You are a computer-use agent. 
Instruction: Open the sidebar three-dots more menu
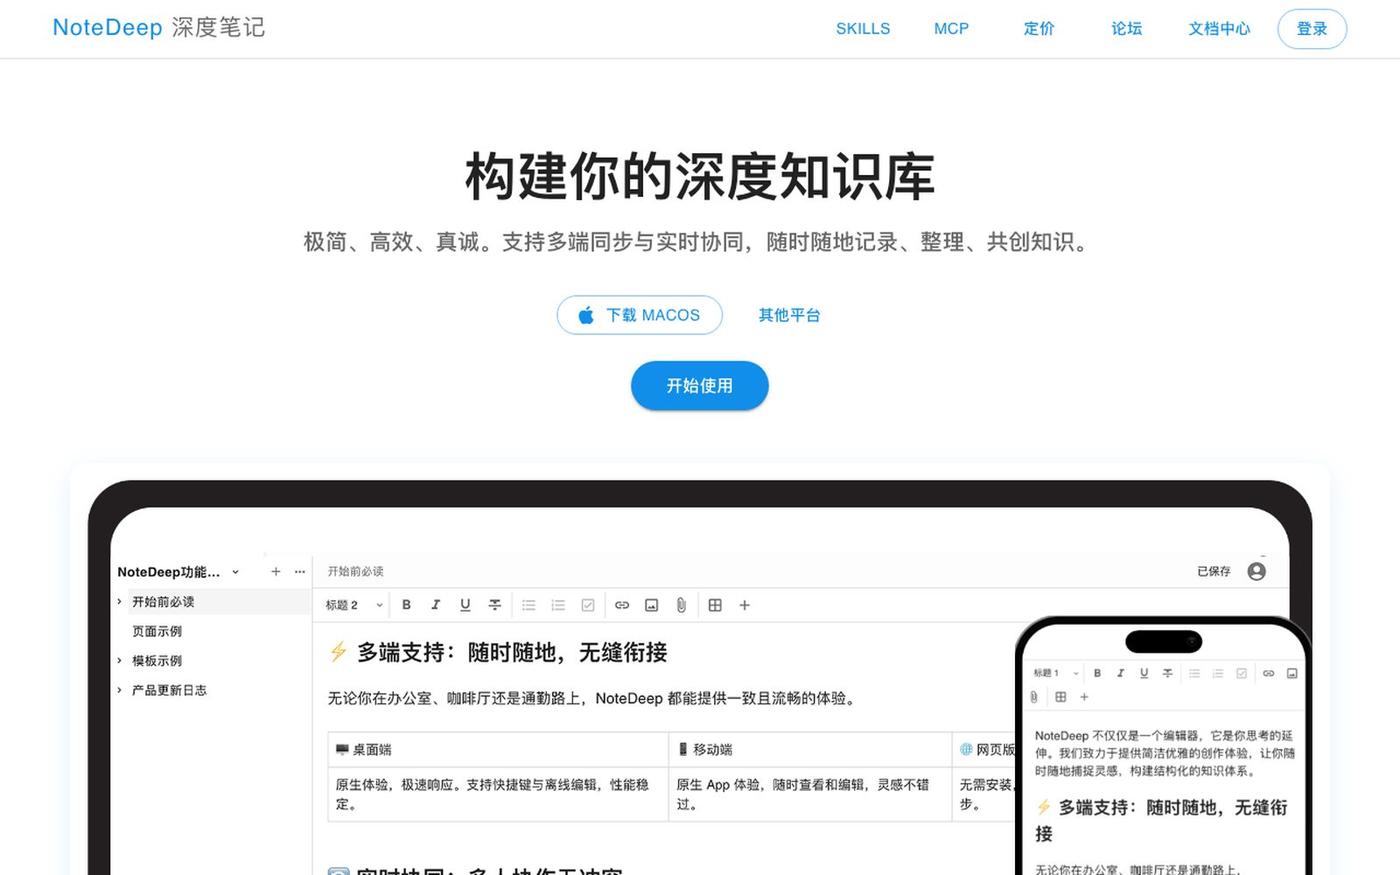tap(300, 572)
